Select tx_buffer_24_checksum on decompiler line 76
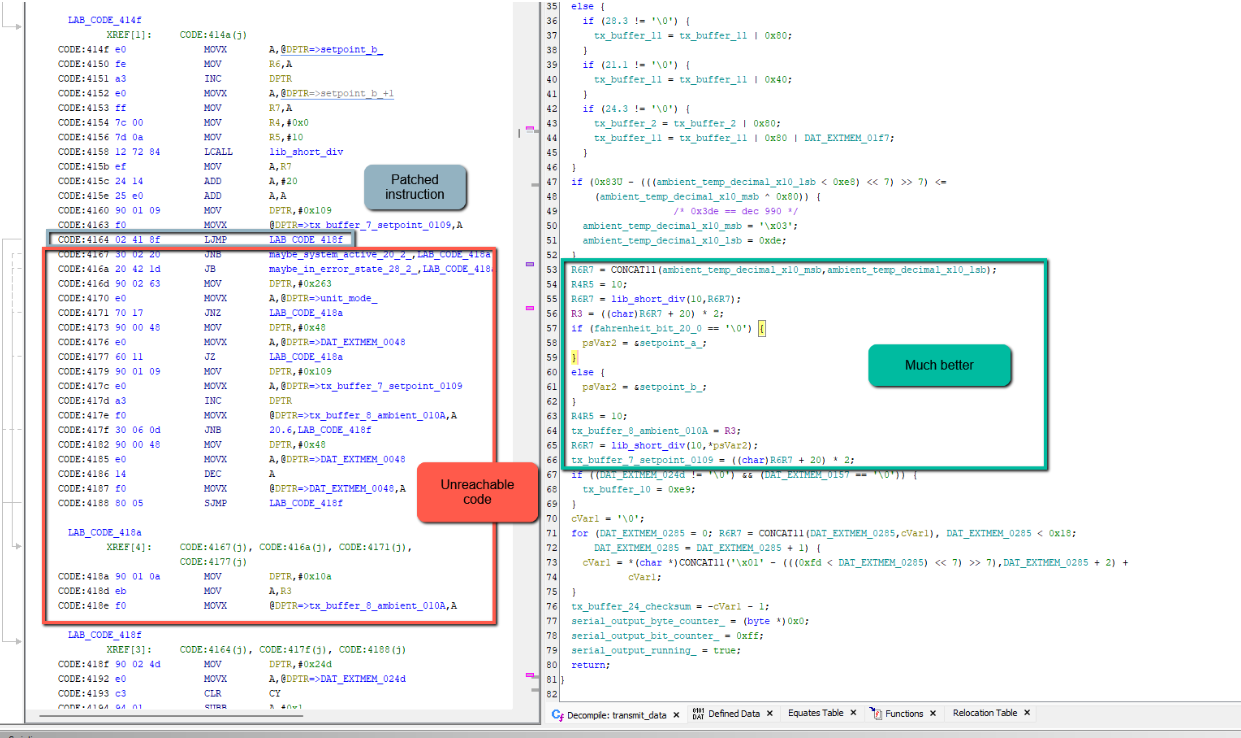Screen dimensions: 1241x738 [629, 605]
